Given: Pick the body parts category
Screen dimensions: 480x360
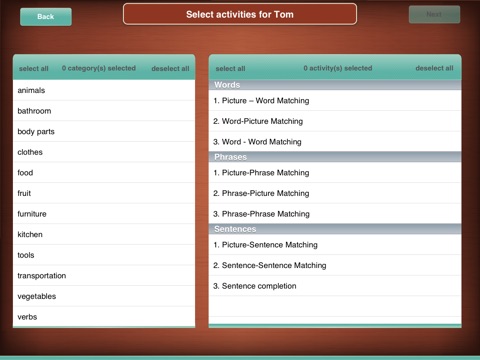Looking at the screenshot, I should (x=104, y=132).
